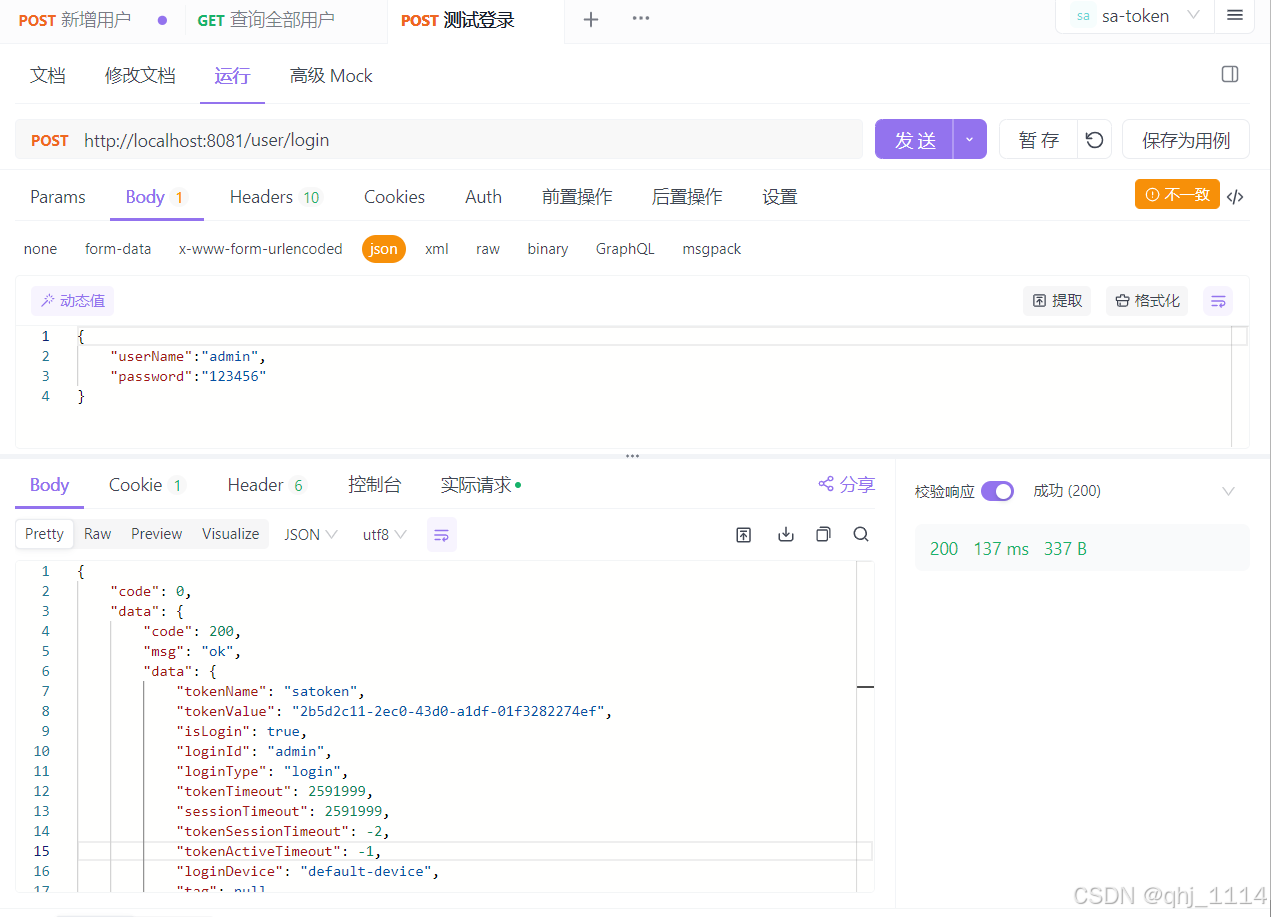Select GraphQL body type
The width and height of the screenshot is (1271, 917).
coord(625,249)
